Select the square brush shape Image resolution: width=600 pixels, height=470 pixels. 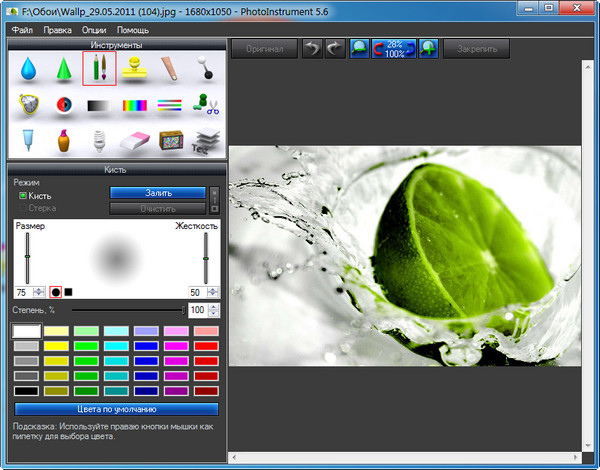point(69,292)
